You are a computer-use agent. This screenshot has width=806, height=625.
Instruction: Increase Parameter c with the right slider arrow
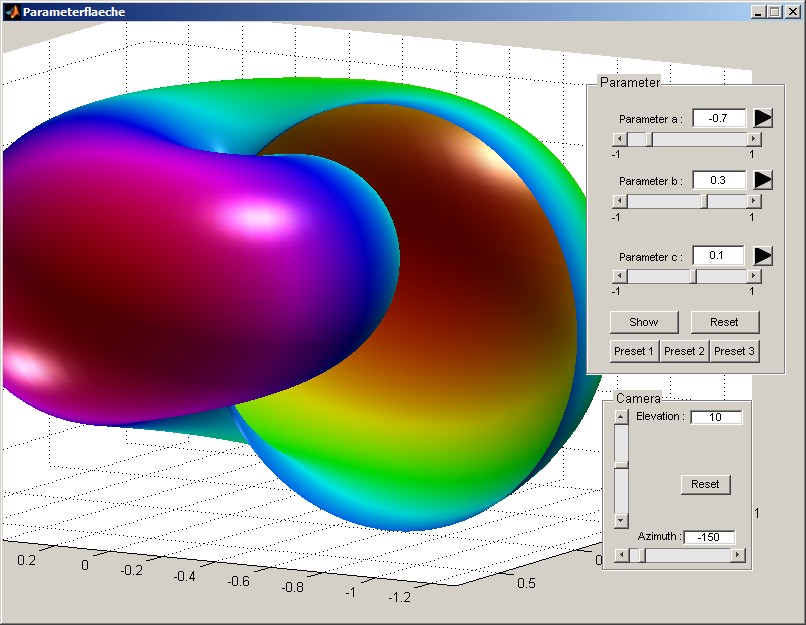point(754,276)
